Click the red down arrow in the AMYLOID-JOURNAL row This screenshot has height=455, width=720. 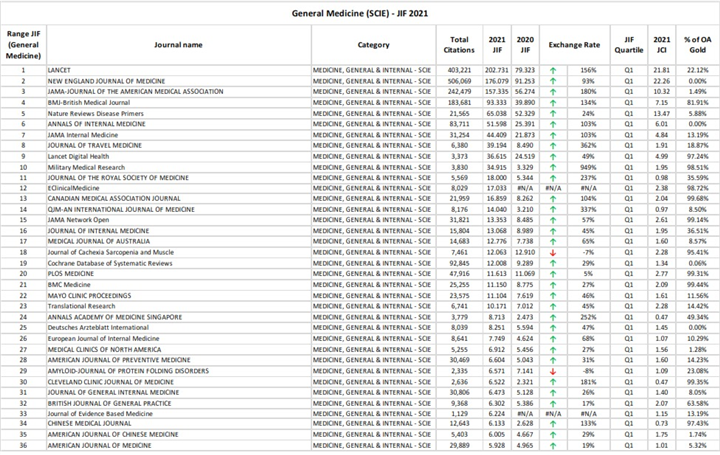point(553,371)
